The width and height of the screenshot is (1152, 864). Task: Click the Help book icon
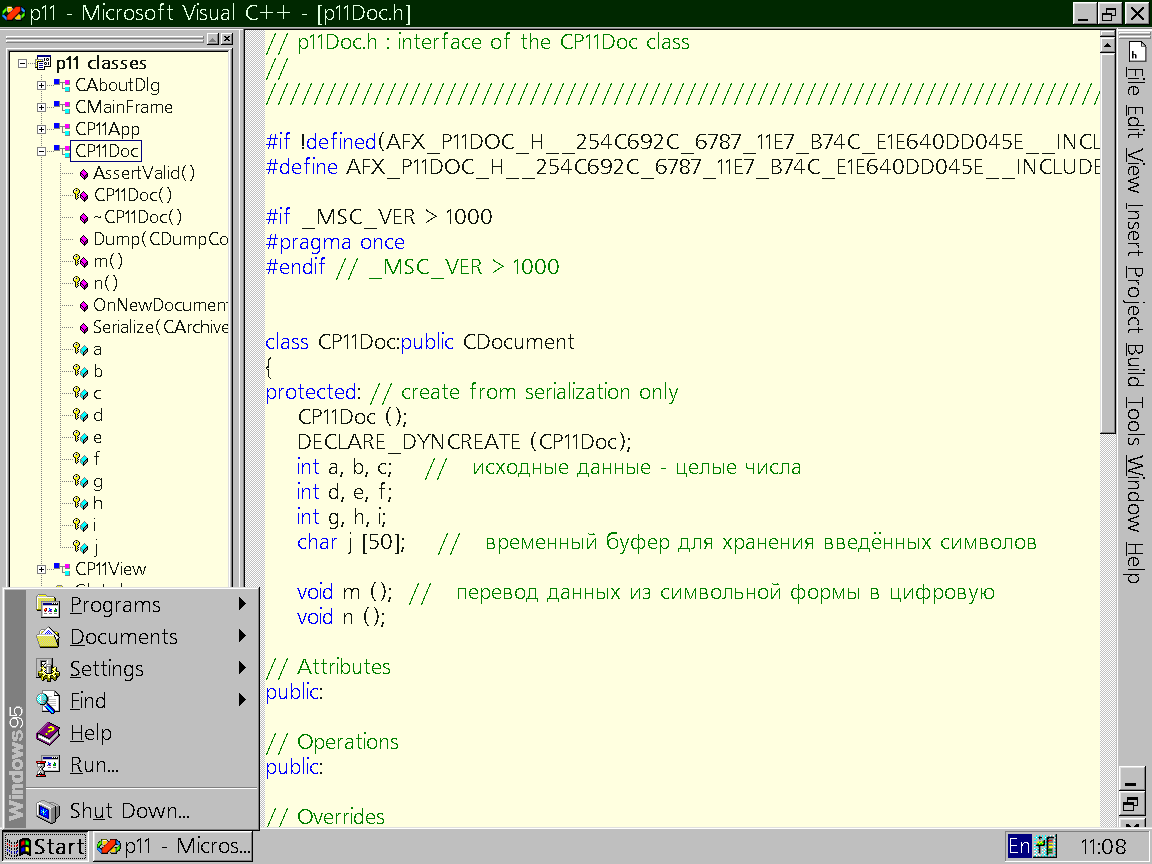[x=48, y=733]
